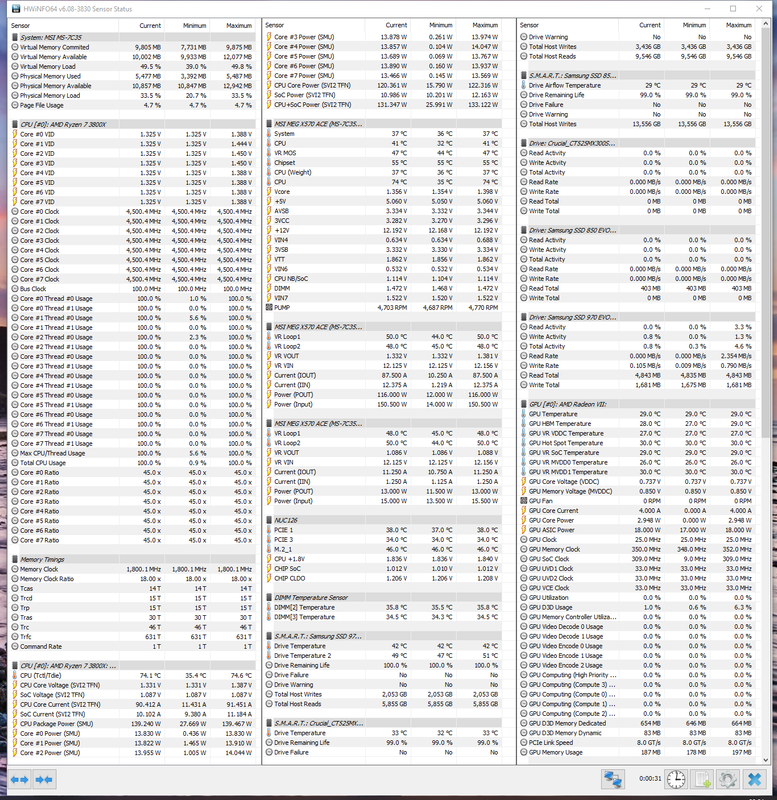Select the GPU [#0]: AMD Radeon VII header

[x=637, y=404]
